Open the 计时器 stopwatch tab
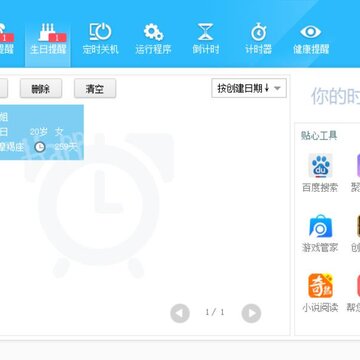This screenshot has height=360, width=360. [x=258, y=39]
